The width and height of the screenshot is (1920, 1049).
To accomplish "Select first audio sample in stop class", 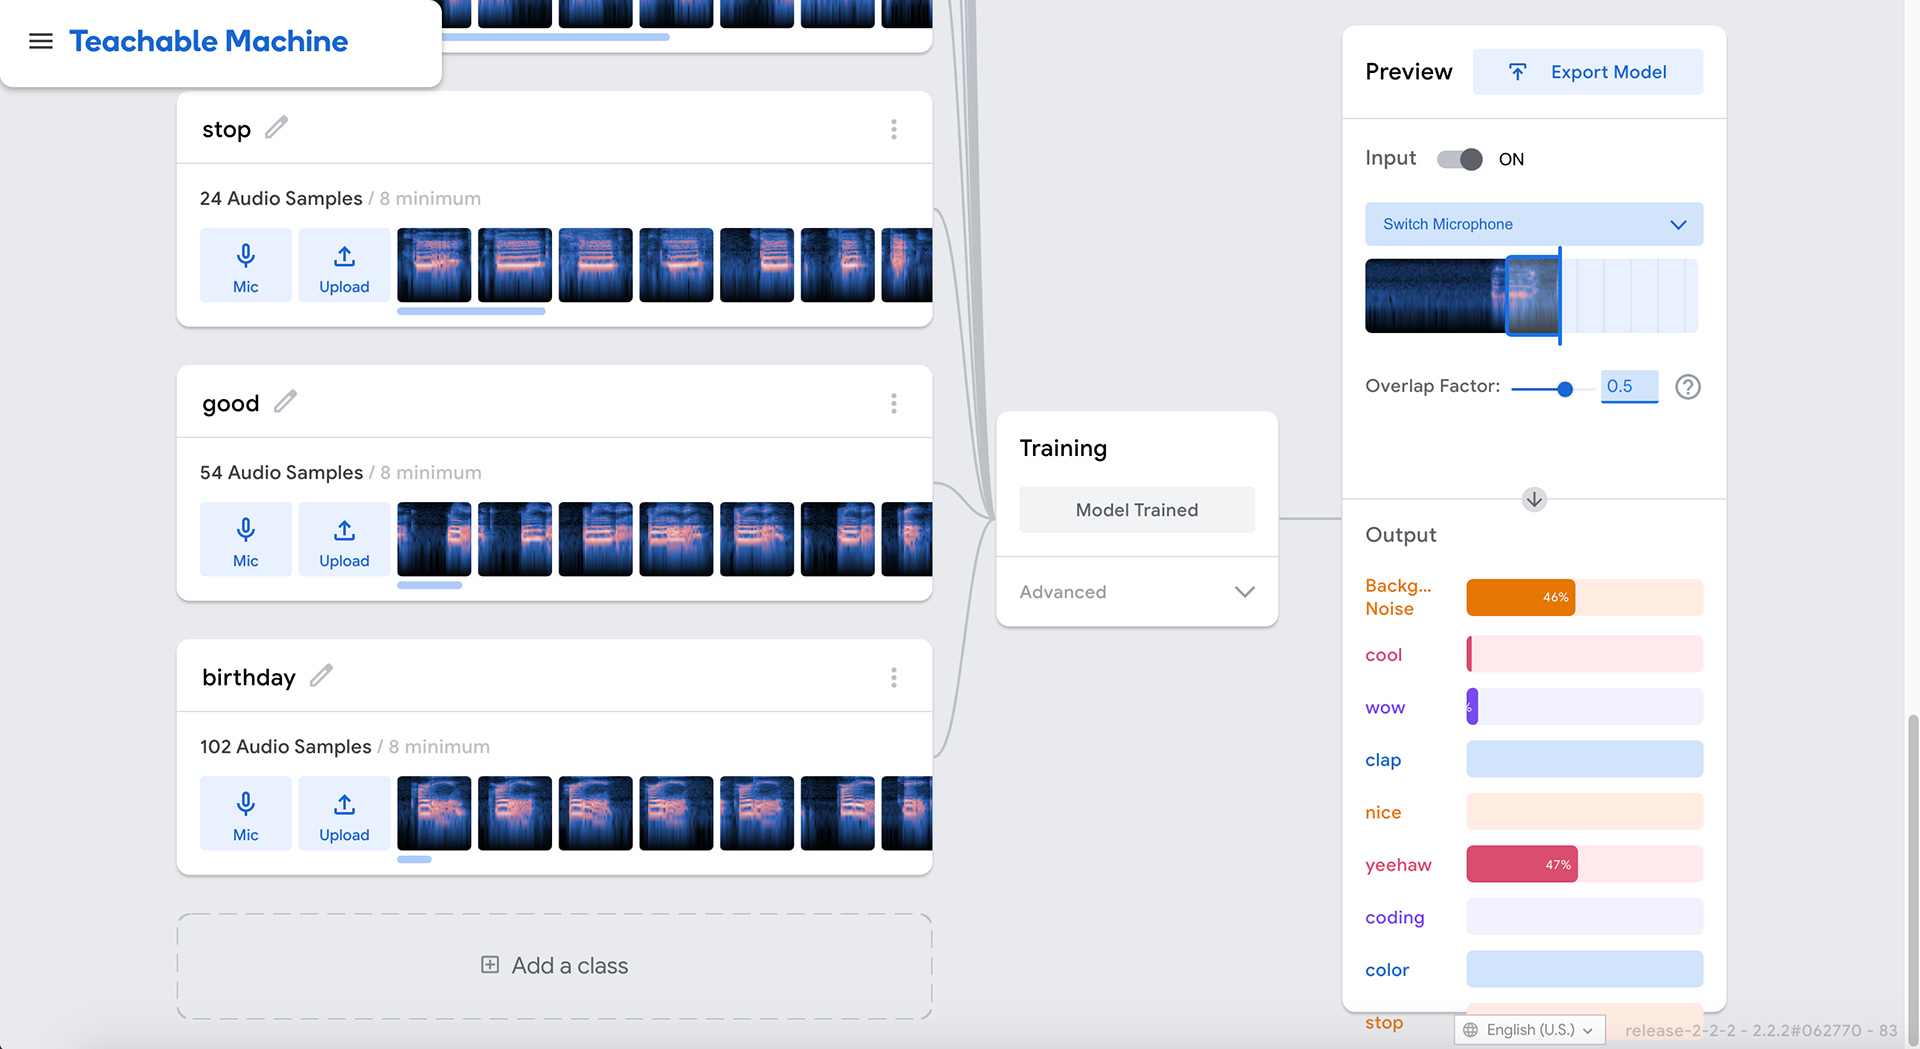I will point(434,265).
